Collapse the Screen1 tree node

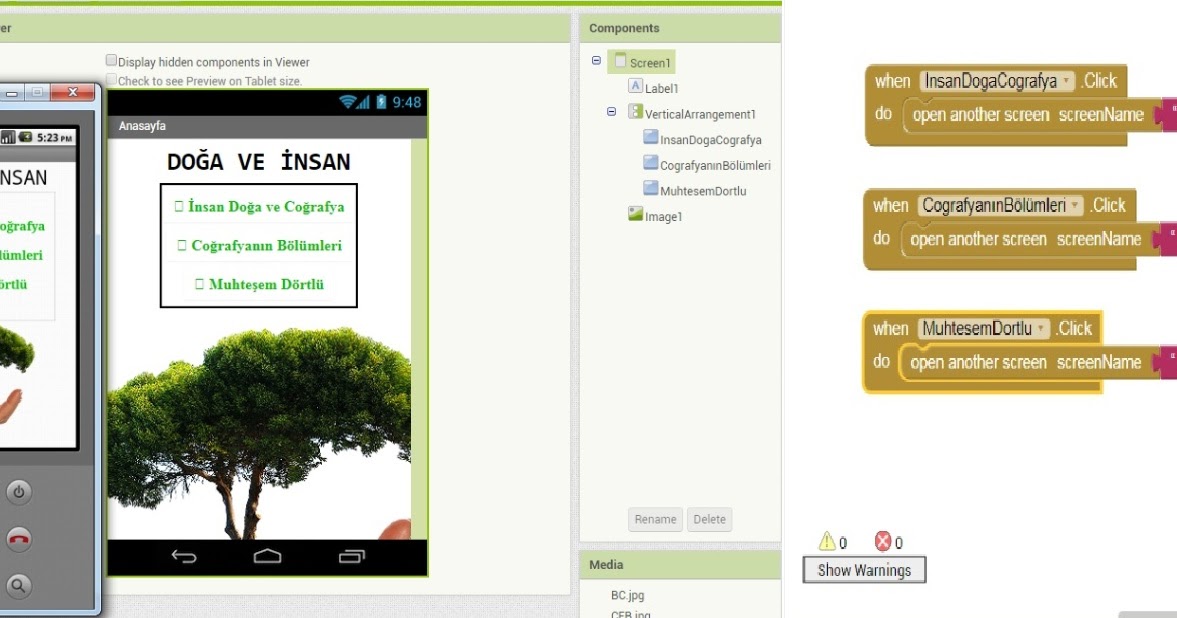pos(598,61)
